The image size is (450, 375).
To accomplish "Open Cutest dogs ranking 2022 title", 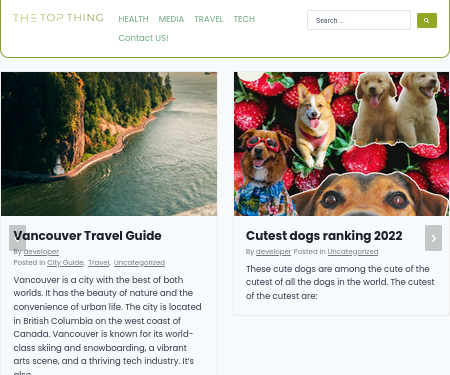I will pos(324,236).
